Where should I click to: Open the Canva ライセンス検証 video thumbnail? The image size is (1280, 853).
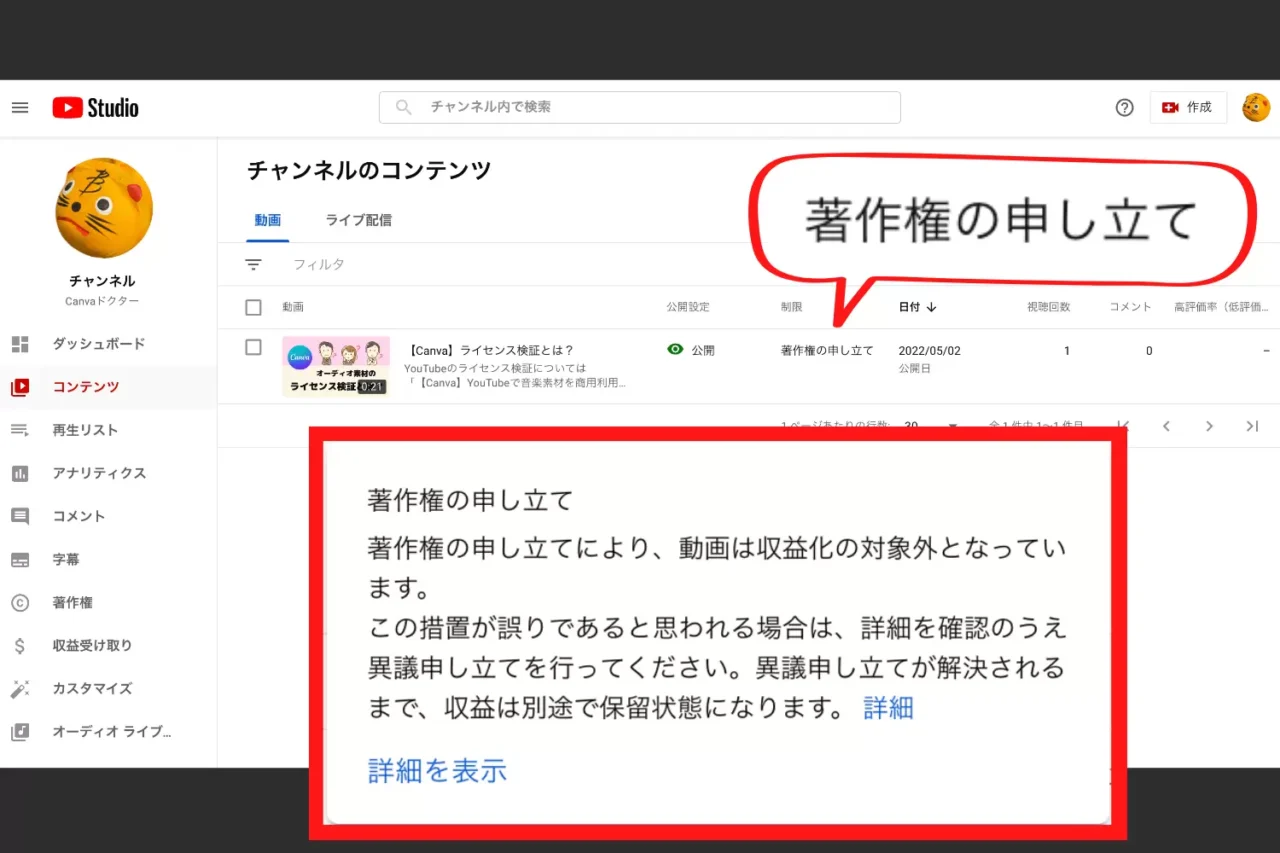point(336,366)
